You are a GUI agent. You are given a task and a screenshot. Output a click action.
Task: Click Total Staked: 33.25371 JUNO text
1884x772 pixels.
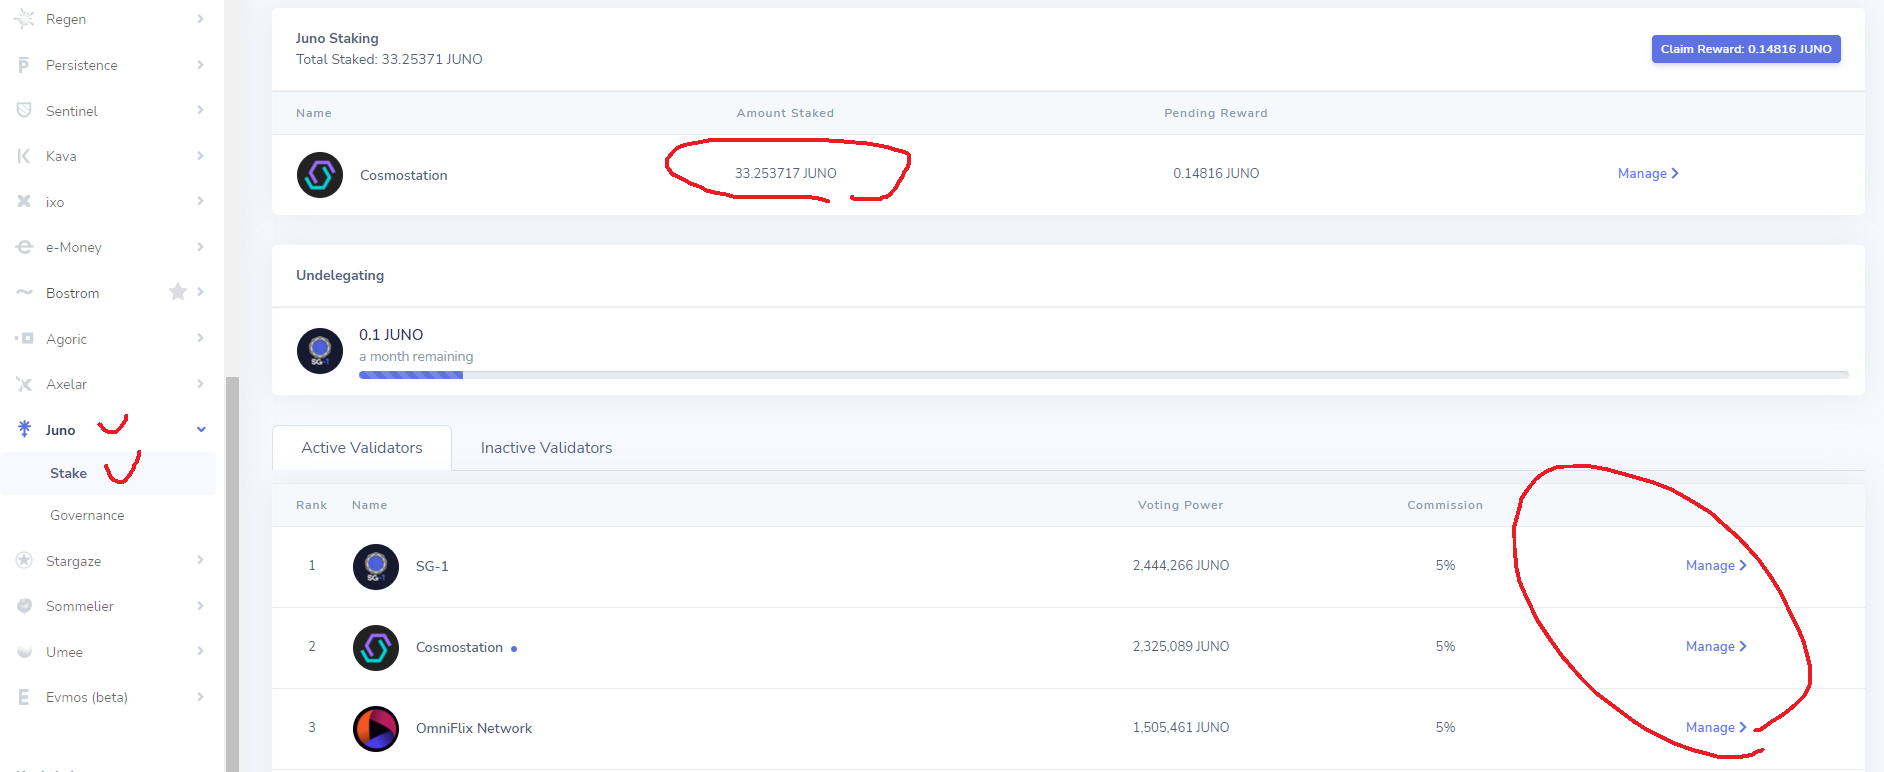389,59
